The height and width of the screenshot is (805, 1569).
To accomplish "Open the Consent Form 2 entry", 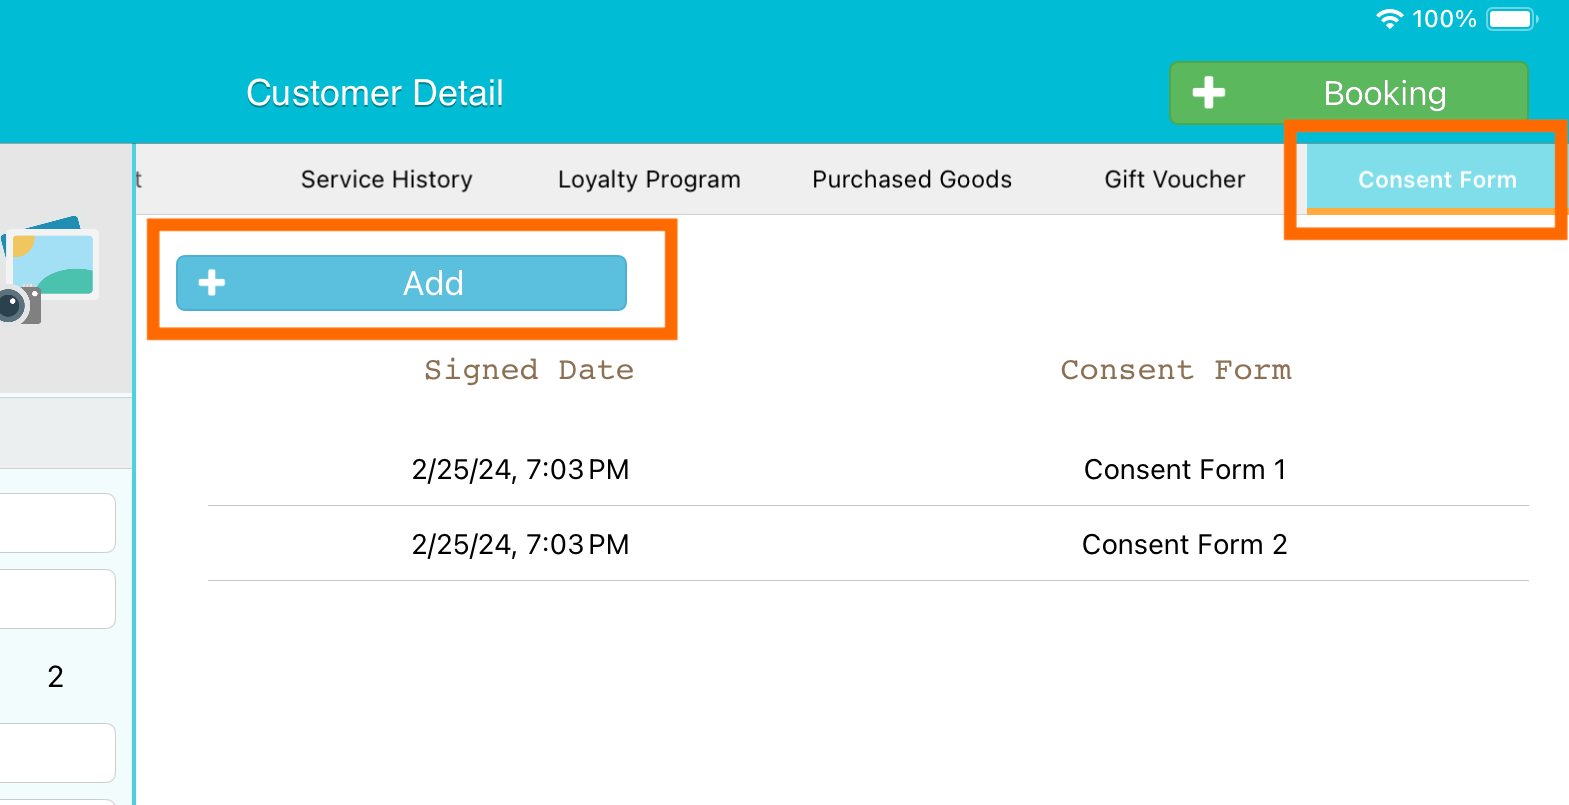I will 1185,544.
